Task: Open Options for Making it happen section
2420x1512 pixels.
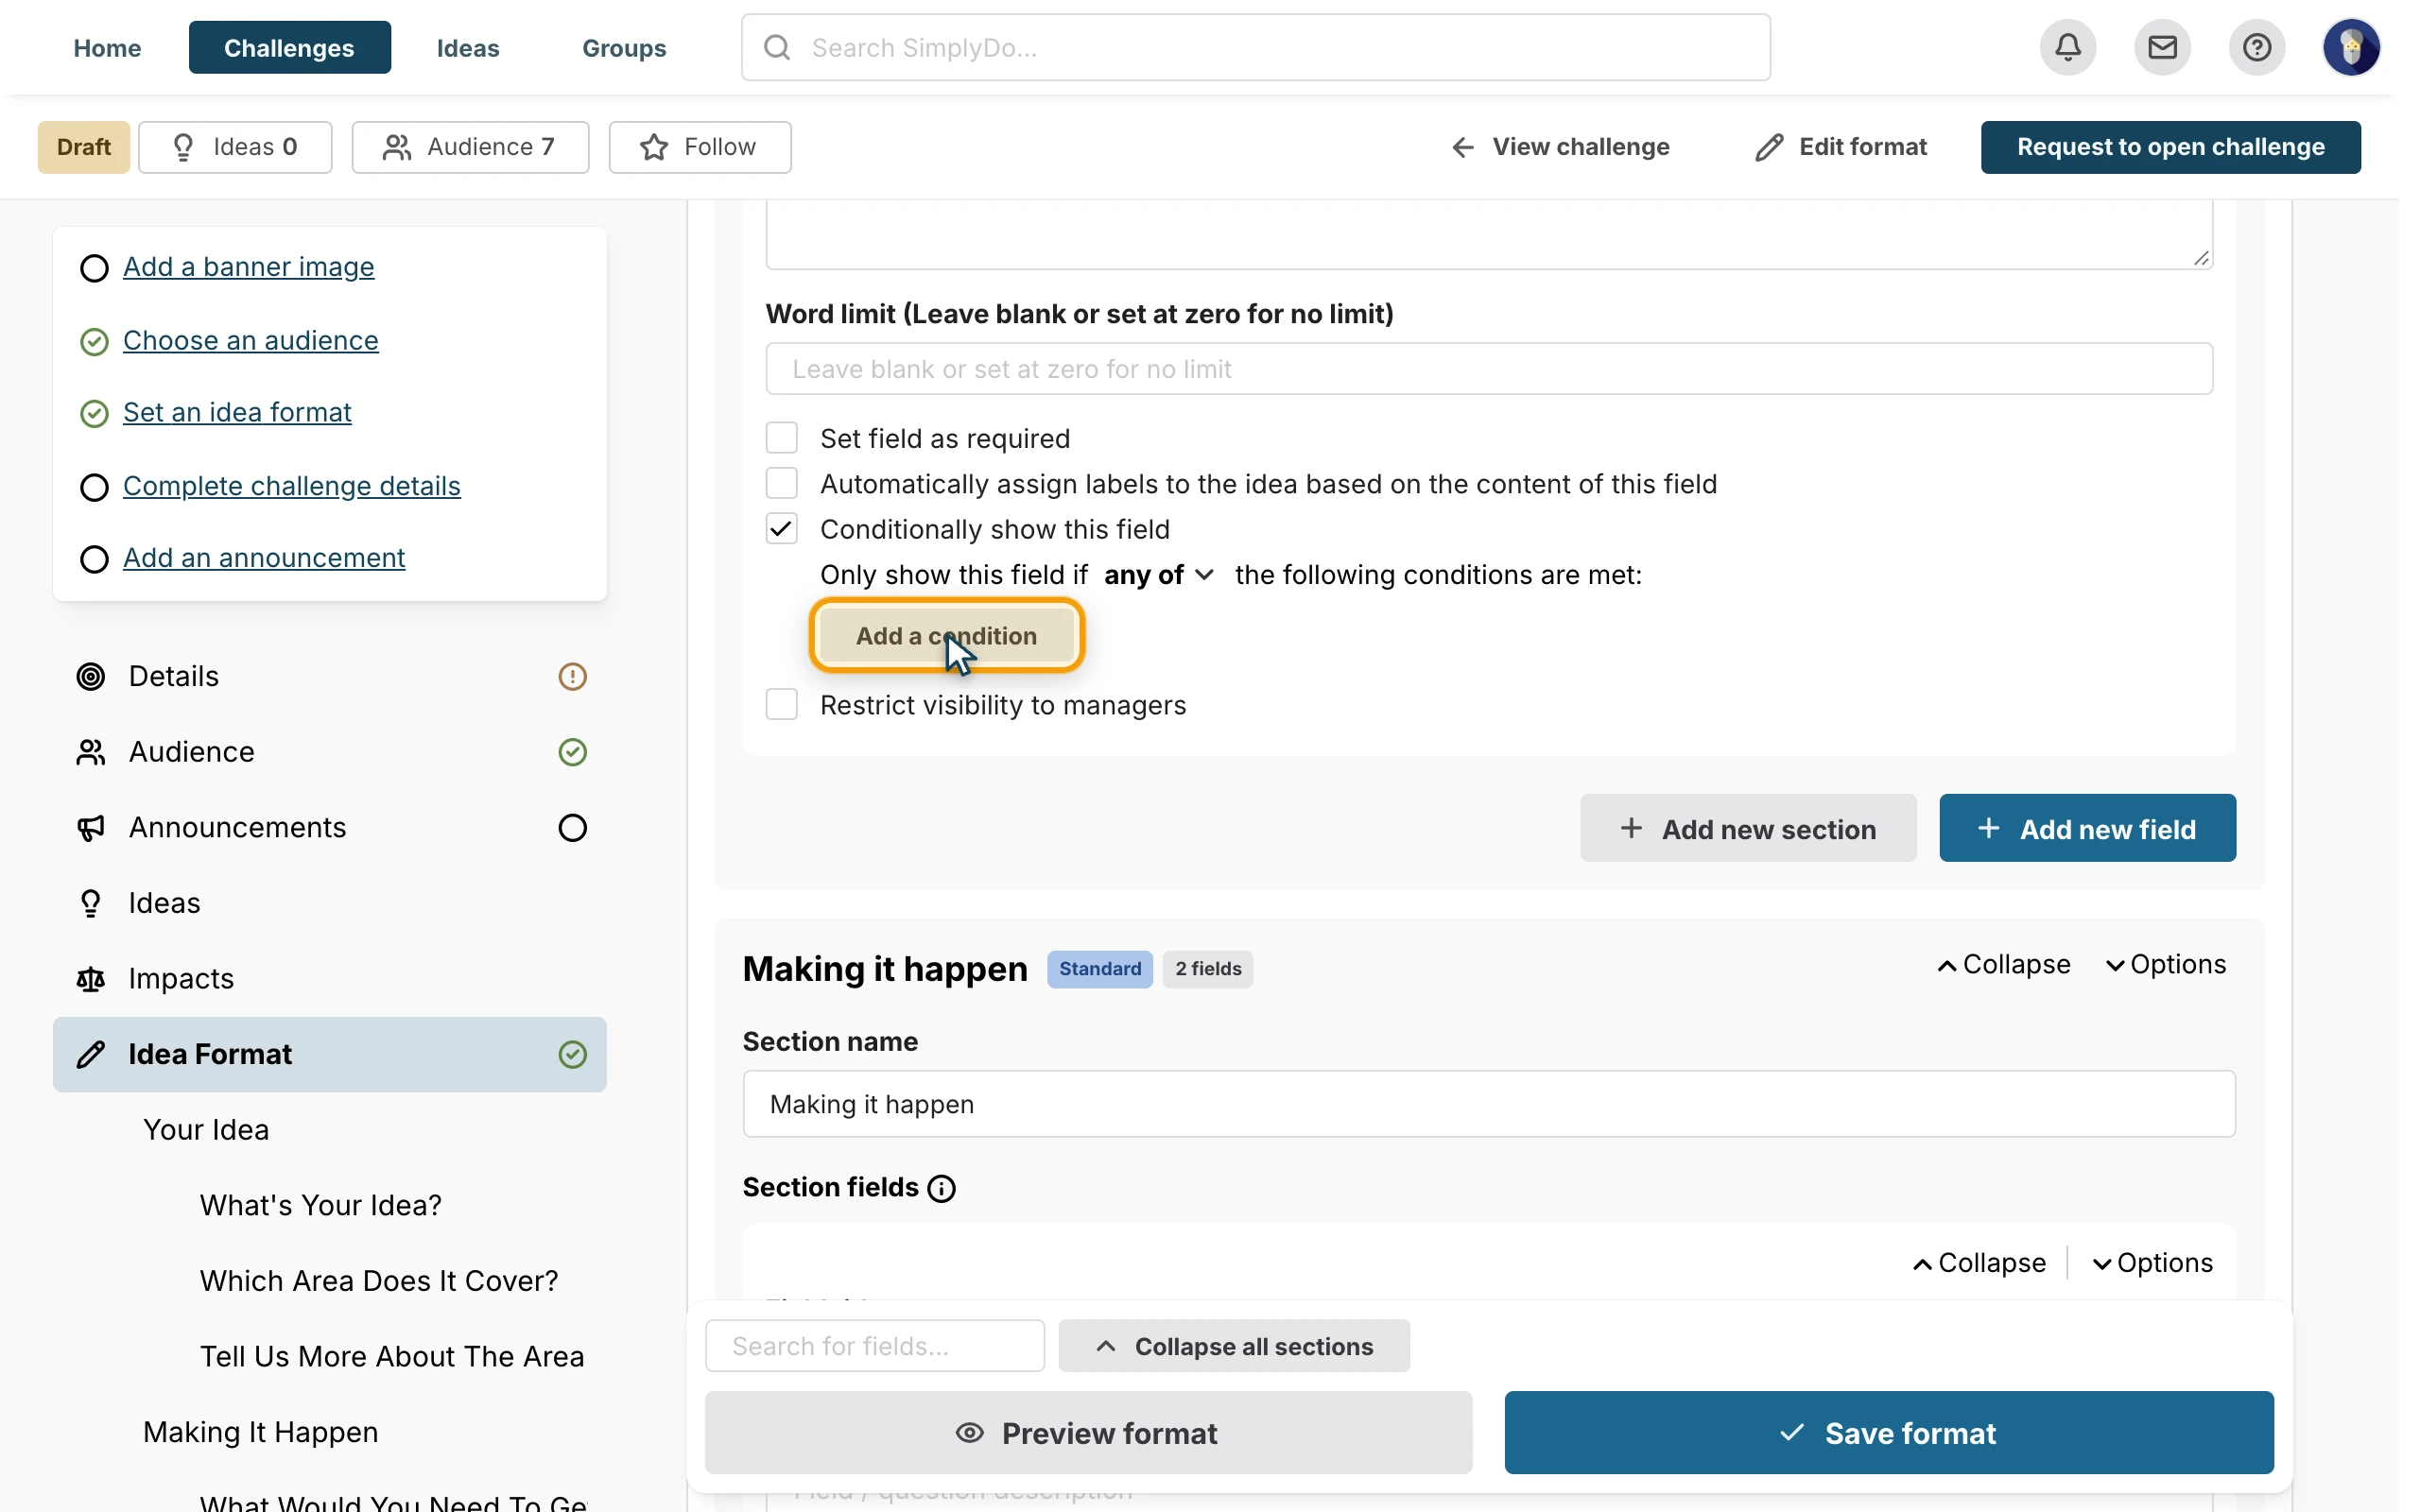Action: coord(2166,965)
